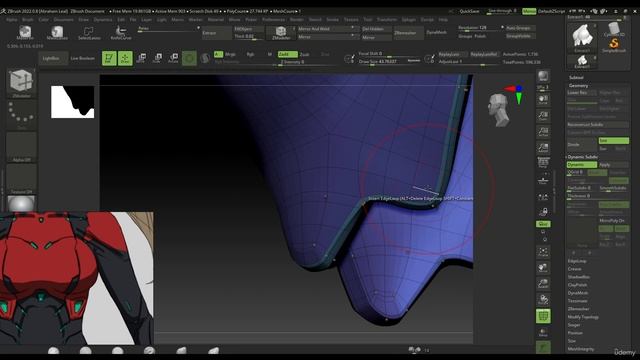Select the MaskLasso brush icon
This screenshot has width=640, height=360.
pyautogui.click(x=57, y=32)
